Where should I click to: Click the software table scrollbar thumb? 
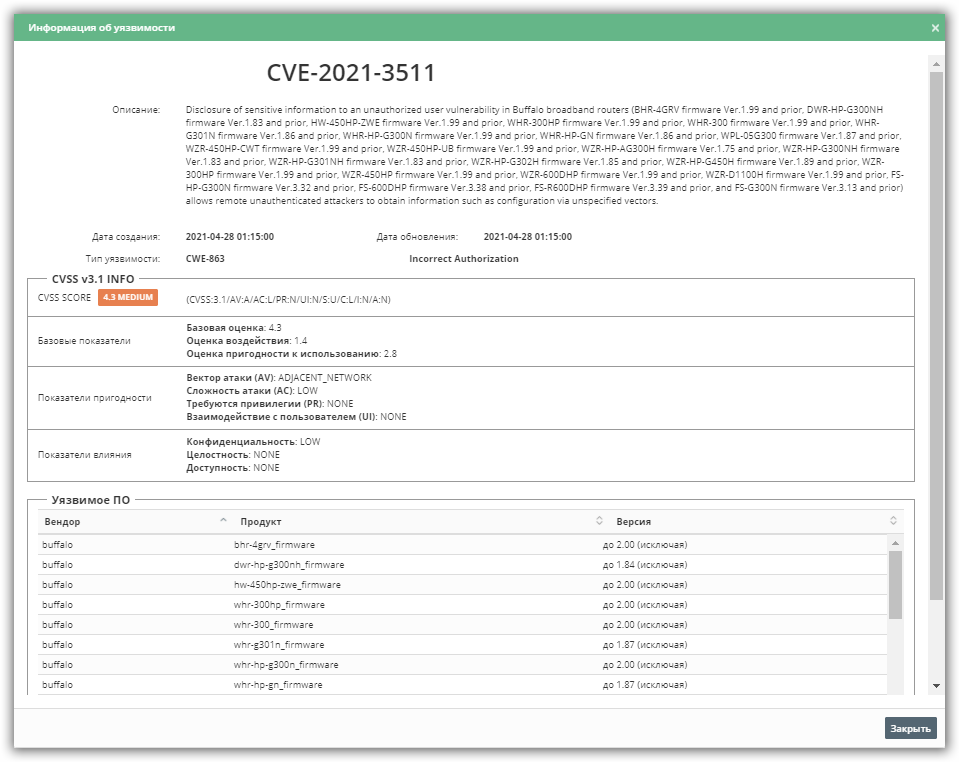tap(895, 585)
